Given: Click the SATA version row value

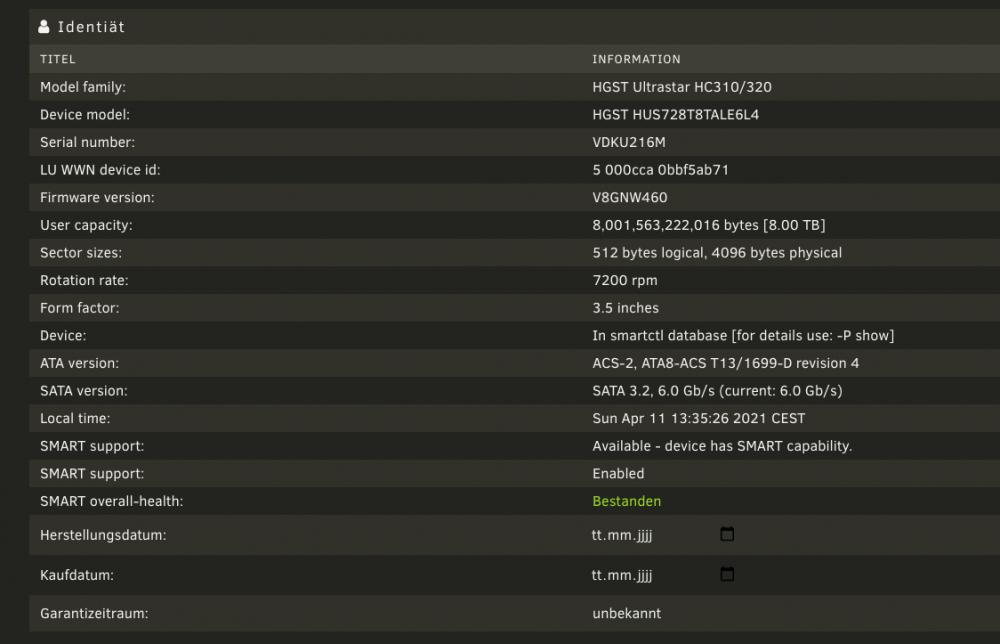Looking at the screenshot, I should tap(717, 391).
